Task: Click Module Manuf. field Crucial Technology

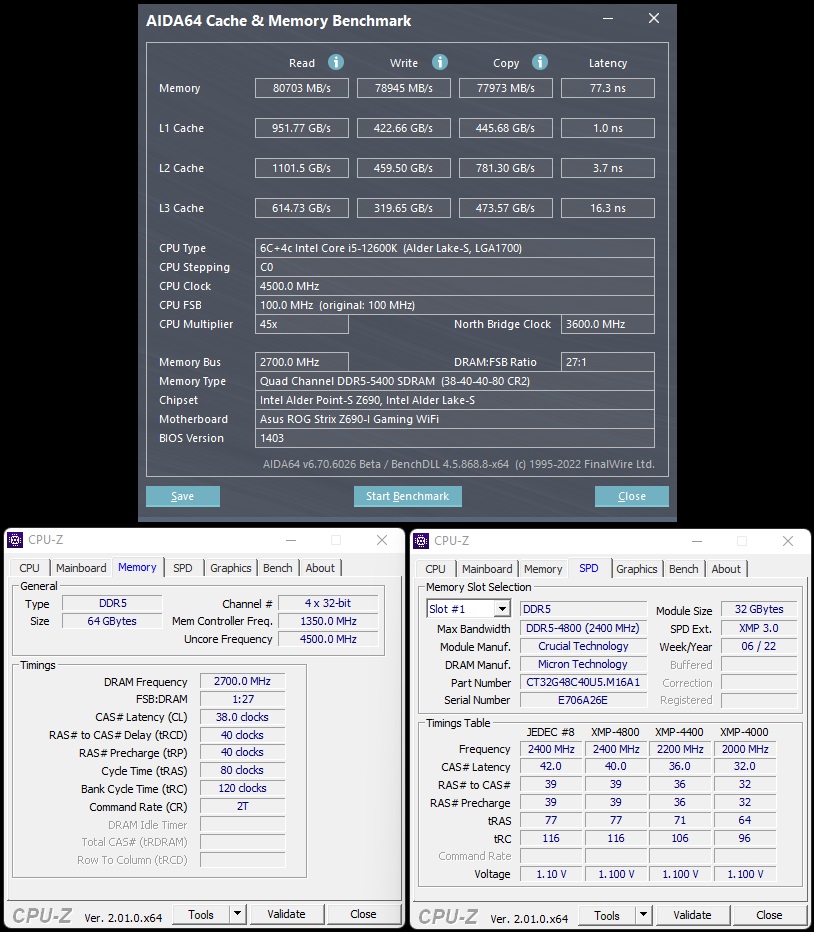Action: [583, 646]
